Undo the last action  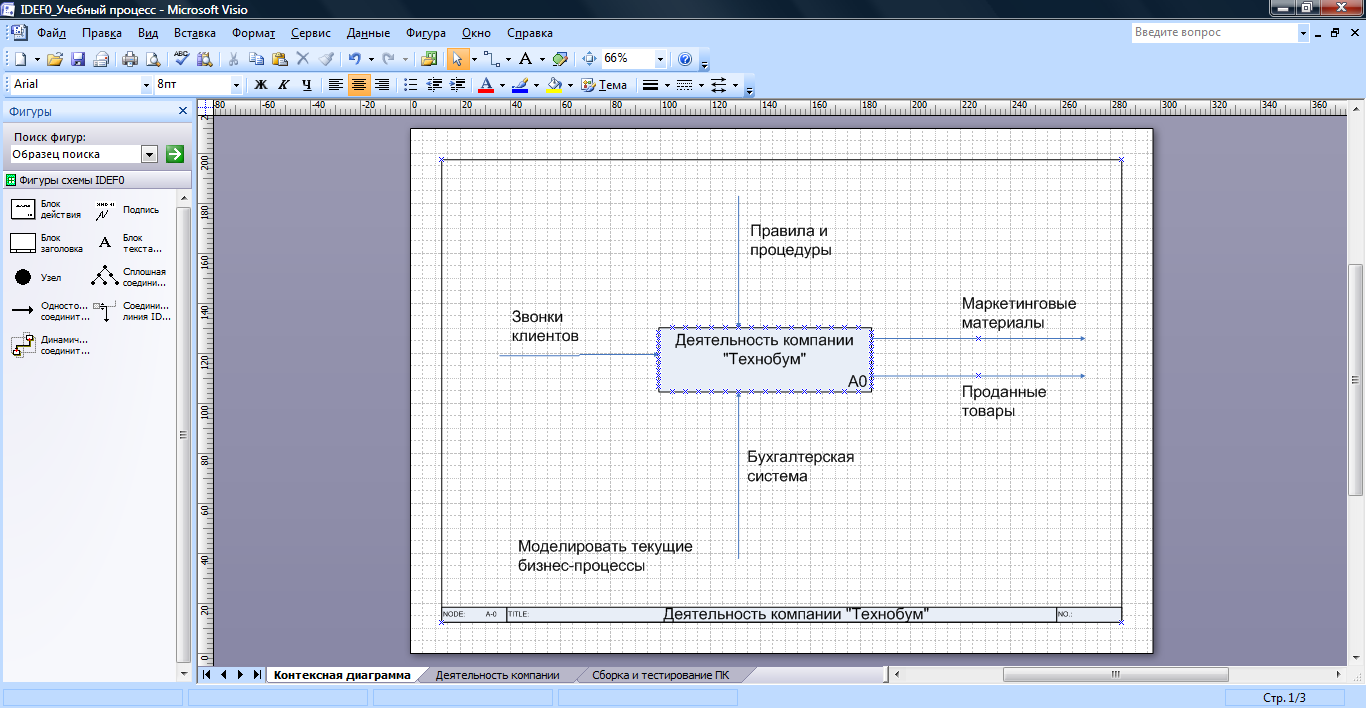point(355,59)
